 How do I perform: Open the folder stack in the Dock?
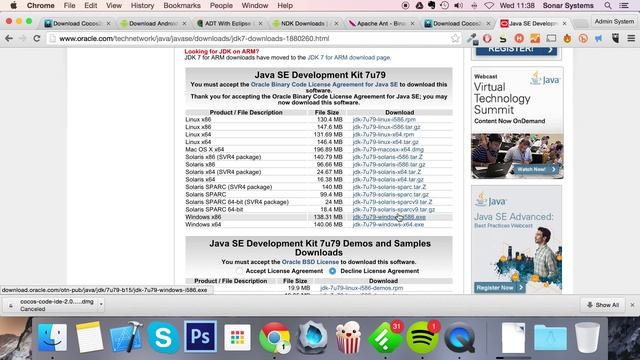coord(550,338)
